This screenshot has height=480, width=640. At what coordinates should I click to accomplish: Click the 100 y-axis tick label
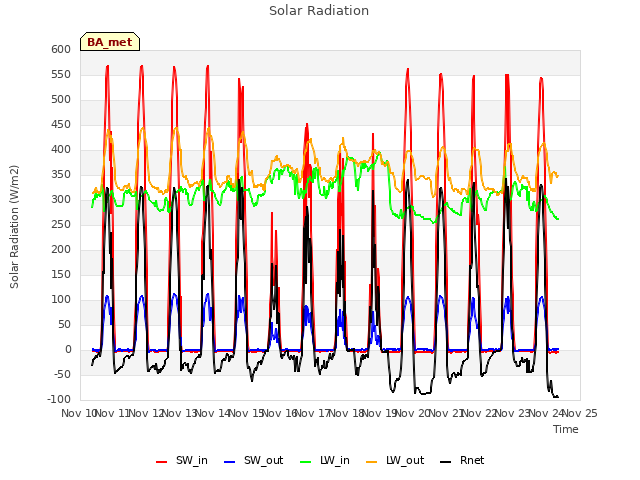(x=61, y=300)
